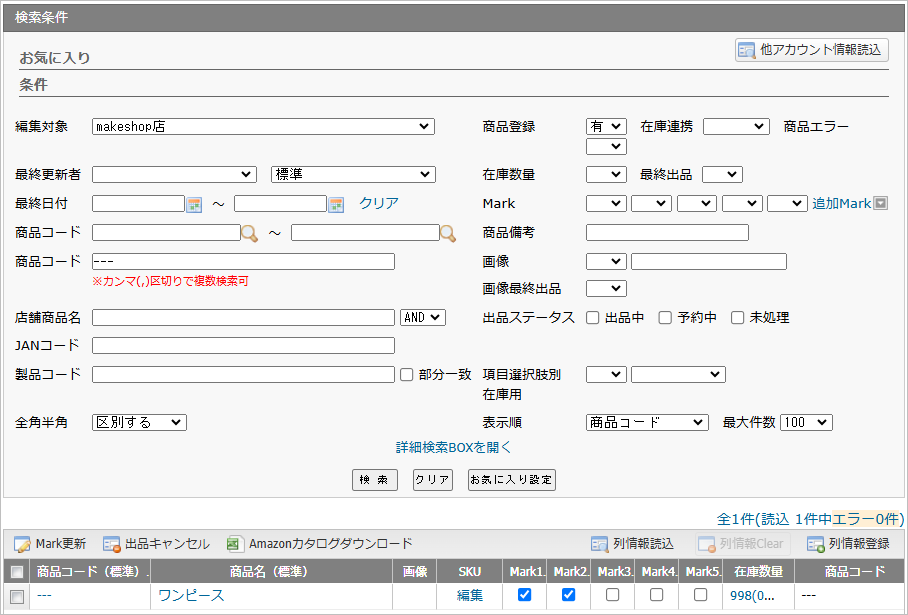908x615 pixels.
Task: Click the 列情報読込 toolbar icon
Action: pyautogui.click(x=599, y=544)
